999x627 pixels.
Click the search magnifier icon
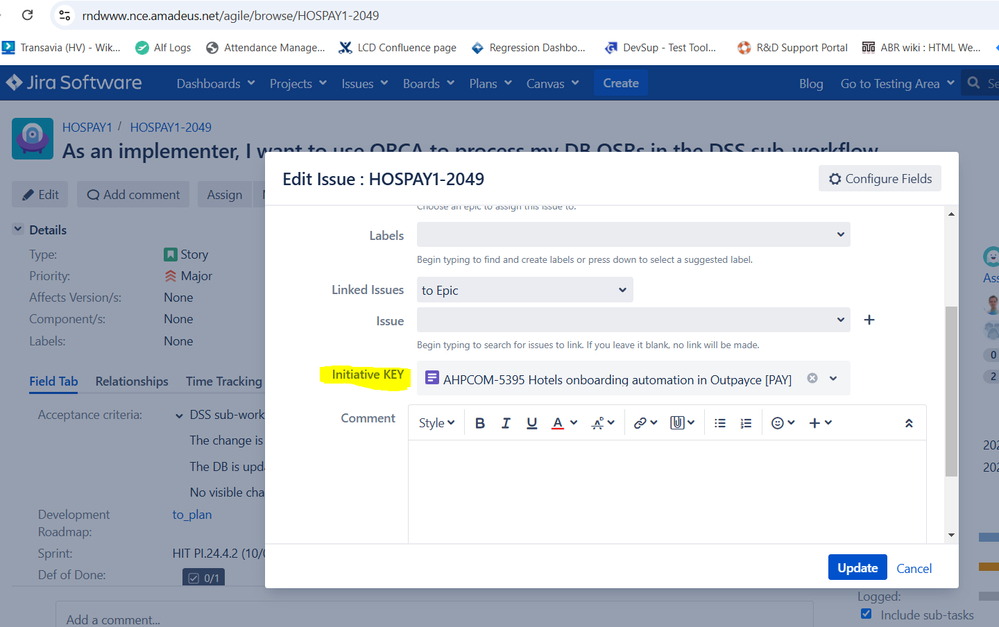pyautogui.click(x=974, y=83)
